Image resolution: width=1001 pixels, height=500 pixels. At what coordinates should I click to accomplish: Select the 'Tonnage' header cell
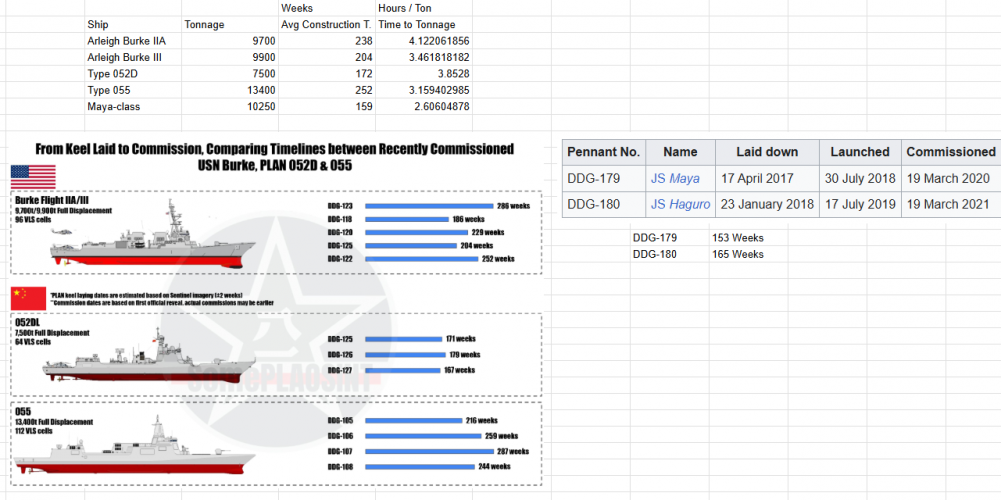pos(230,25)
